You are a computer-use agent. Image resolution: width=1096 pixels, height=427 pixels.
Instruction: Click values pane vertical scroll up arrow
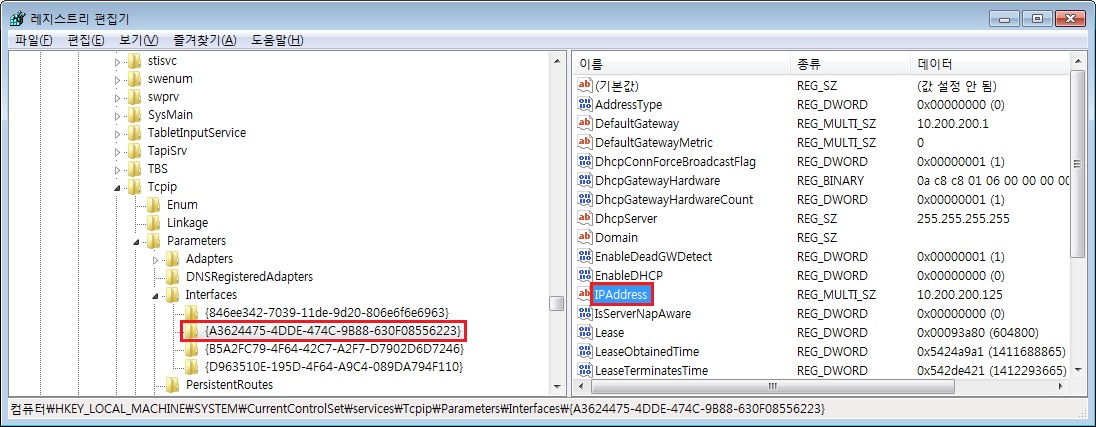coord(1076,63)
